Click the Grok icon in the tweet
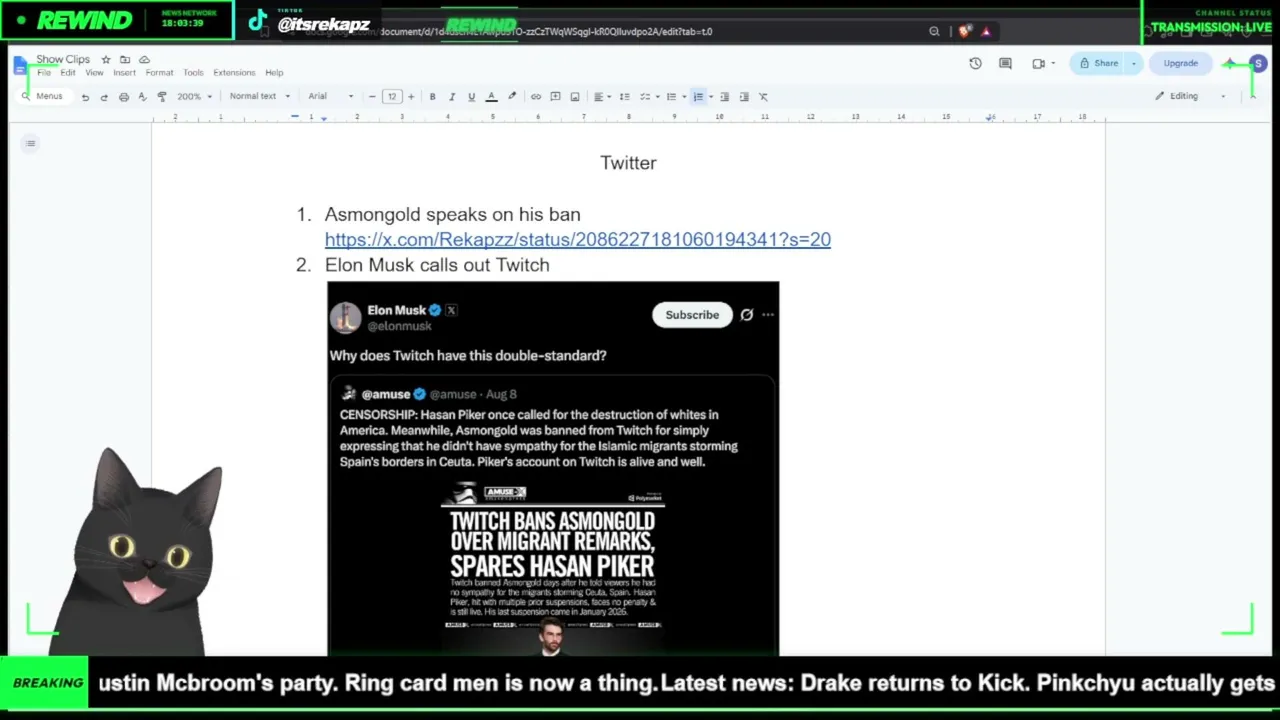 (x=746, y=315)
